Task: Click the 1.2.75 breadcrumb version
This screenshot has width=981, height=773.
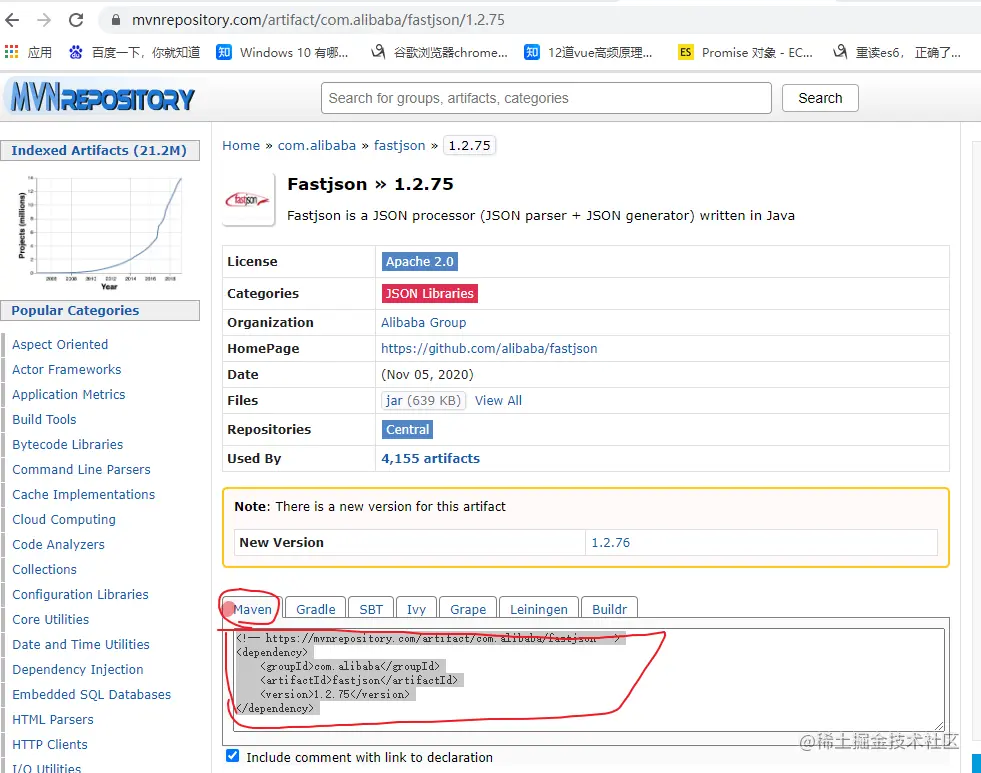Action: (469, 146)
